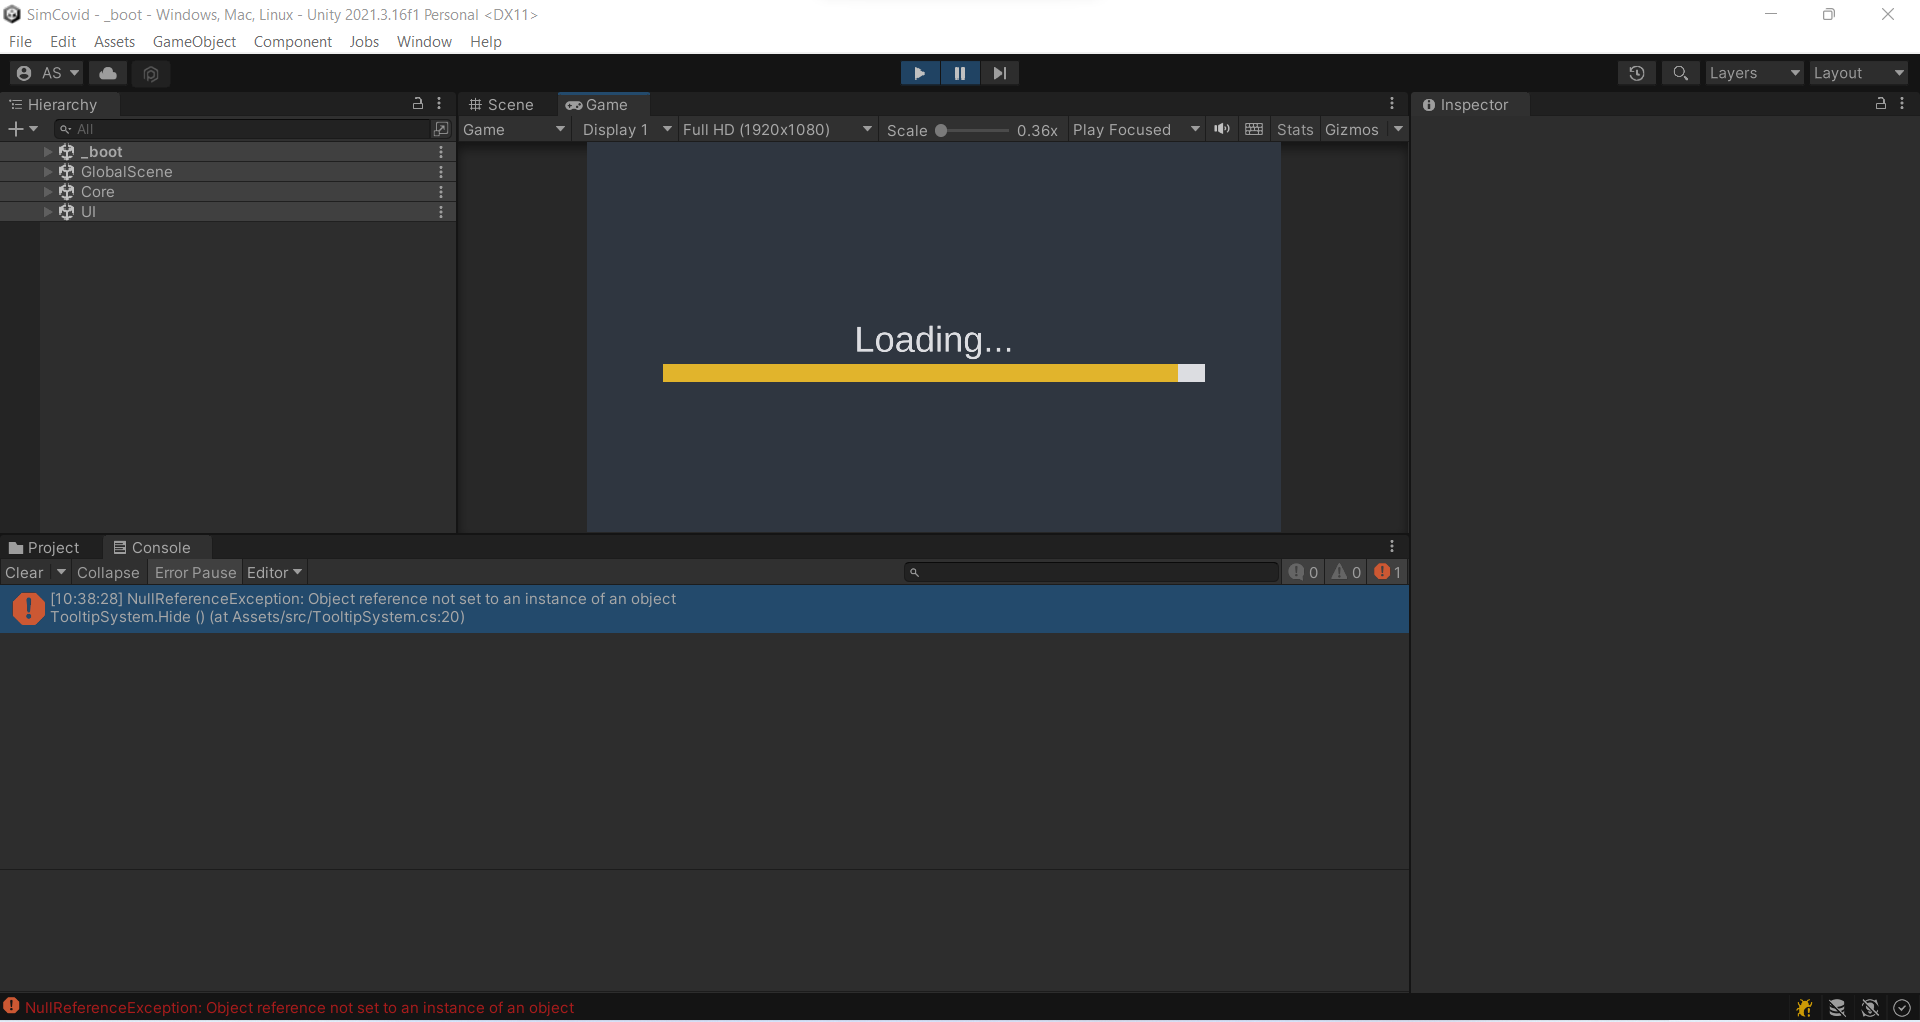Viewport: 1920px width, 1022px height.
Task: Toggle Collapse mode in the Console
Action: [107, 572]
